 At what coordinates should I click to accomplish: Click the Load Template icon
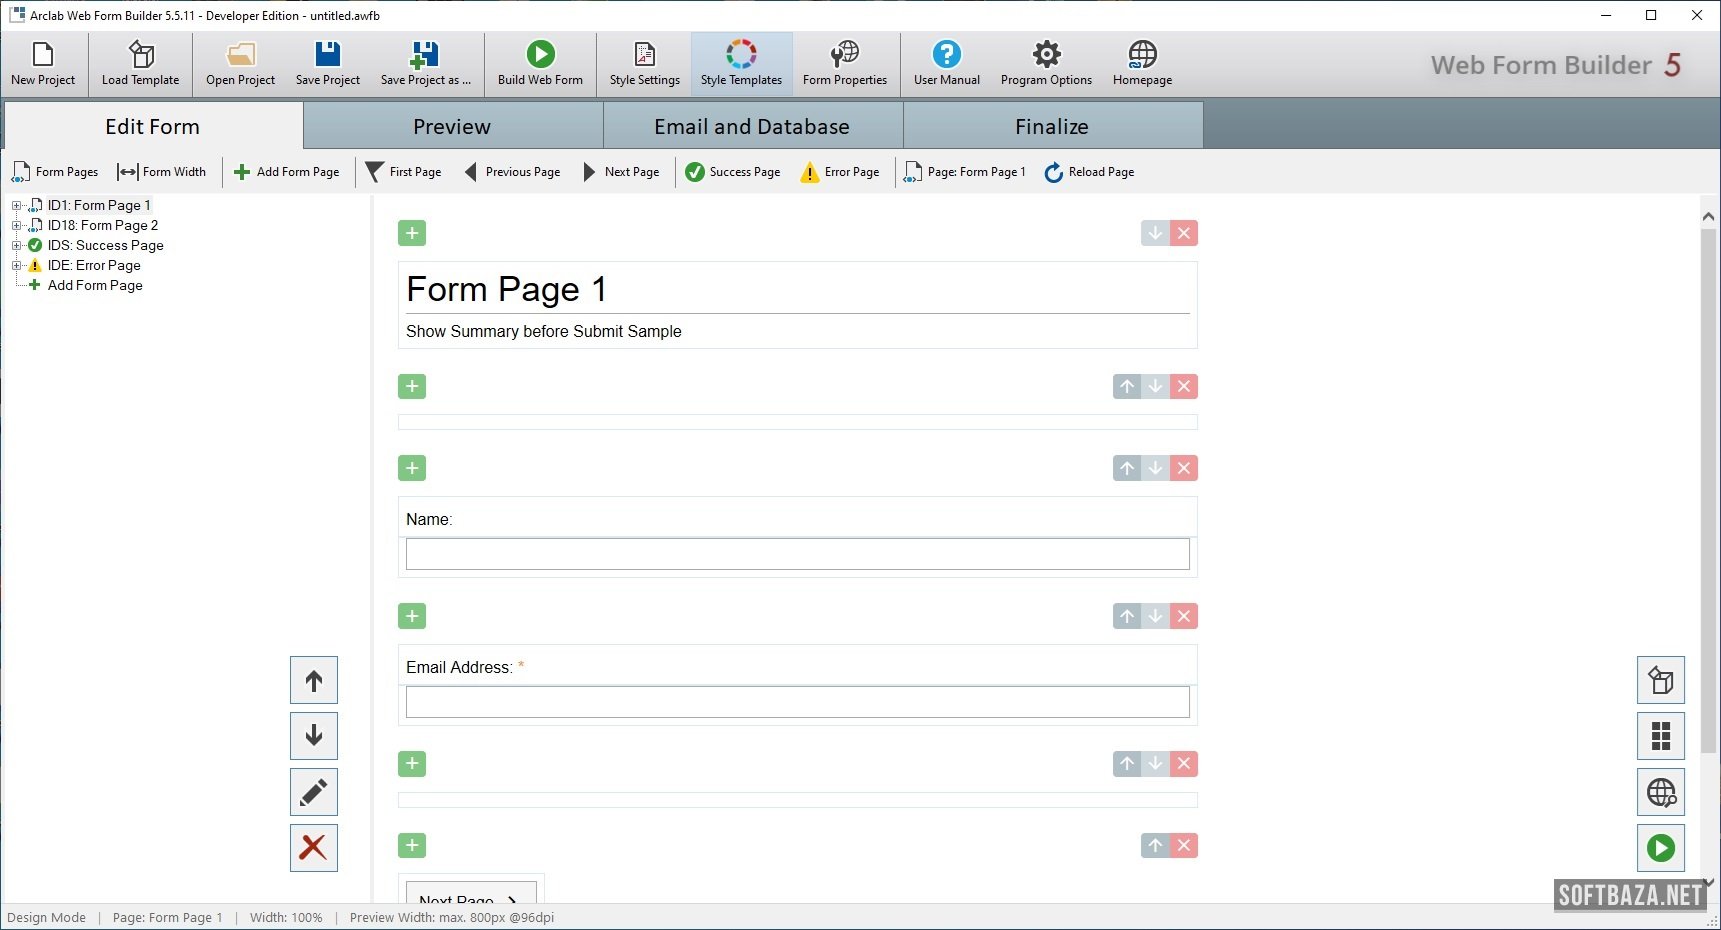[x=141, y=55]
